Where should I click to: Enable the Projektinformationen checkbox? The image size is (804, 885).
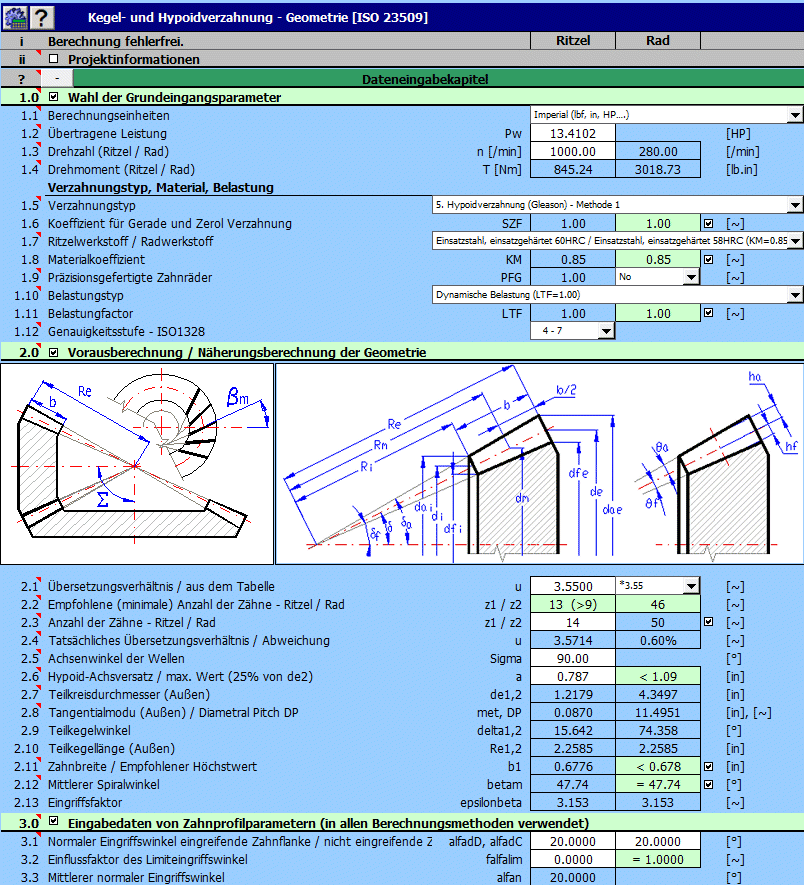pyautogui.click(x=54, y=59)
